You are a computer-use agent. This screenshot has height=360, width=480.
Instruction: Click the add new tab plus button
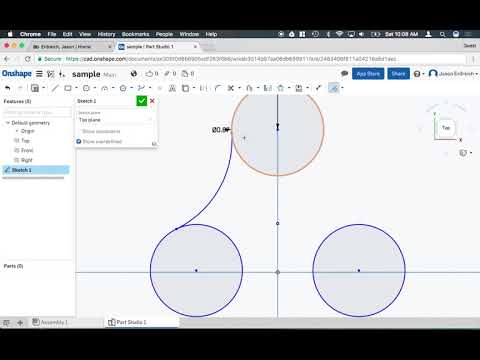pos(20,323)
